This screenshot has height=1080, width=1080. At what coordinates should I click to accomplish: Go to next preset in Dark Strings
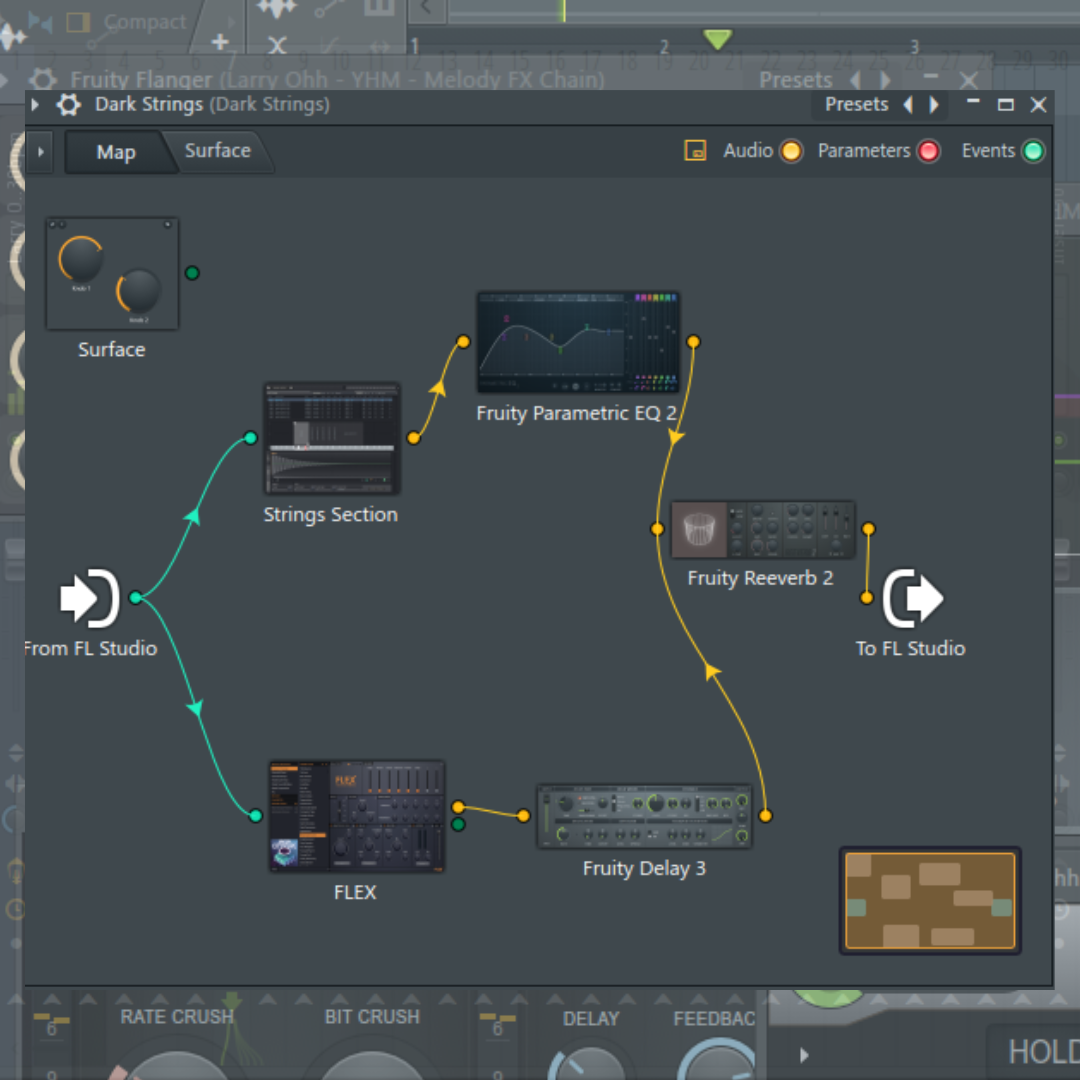(x=933, y=105)
